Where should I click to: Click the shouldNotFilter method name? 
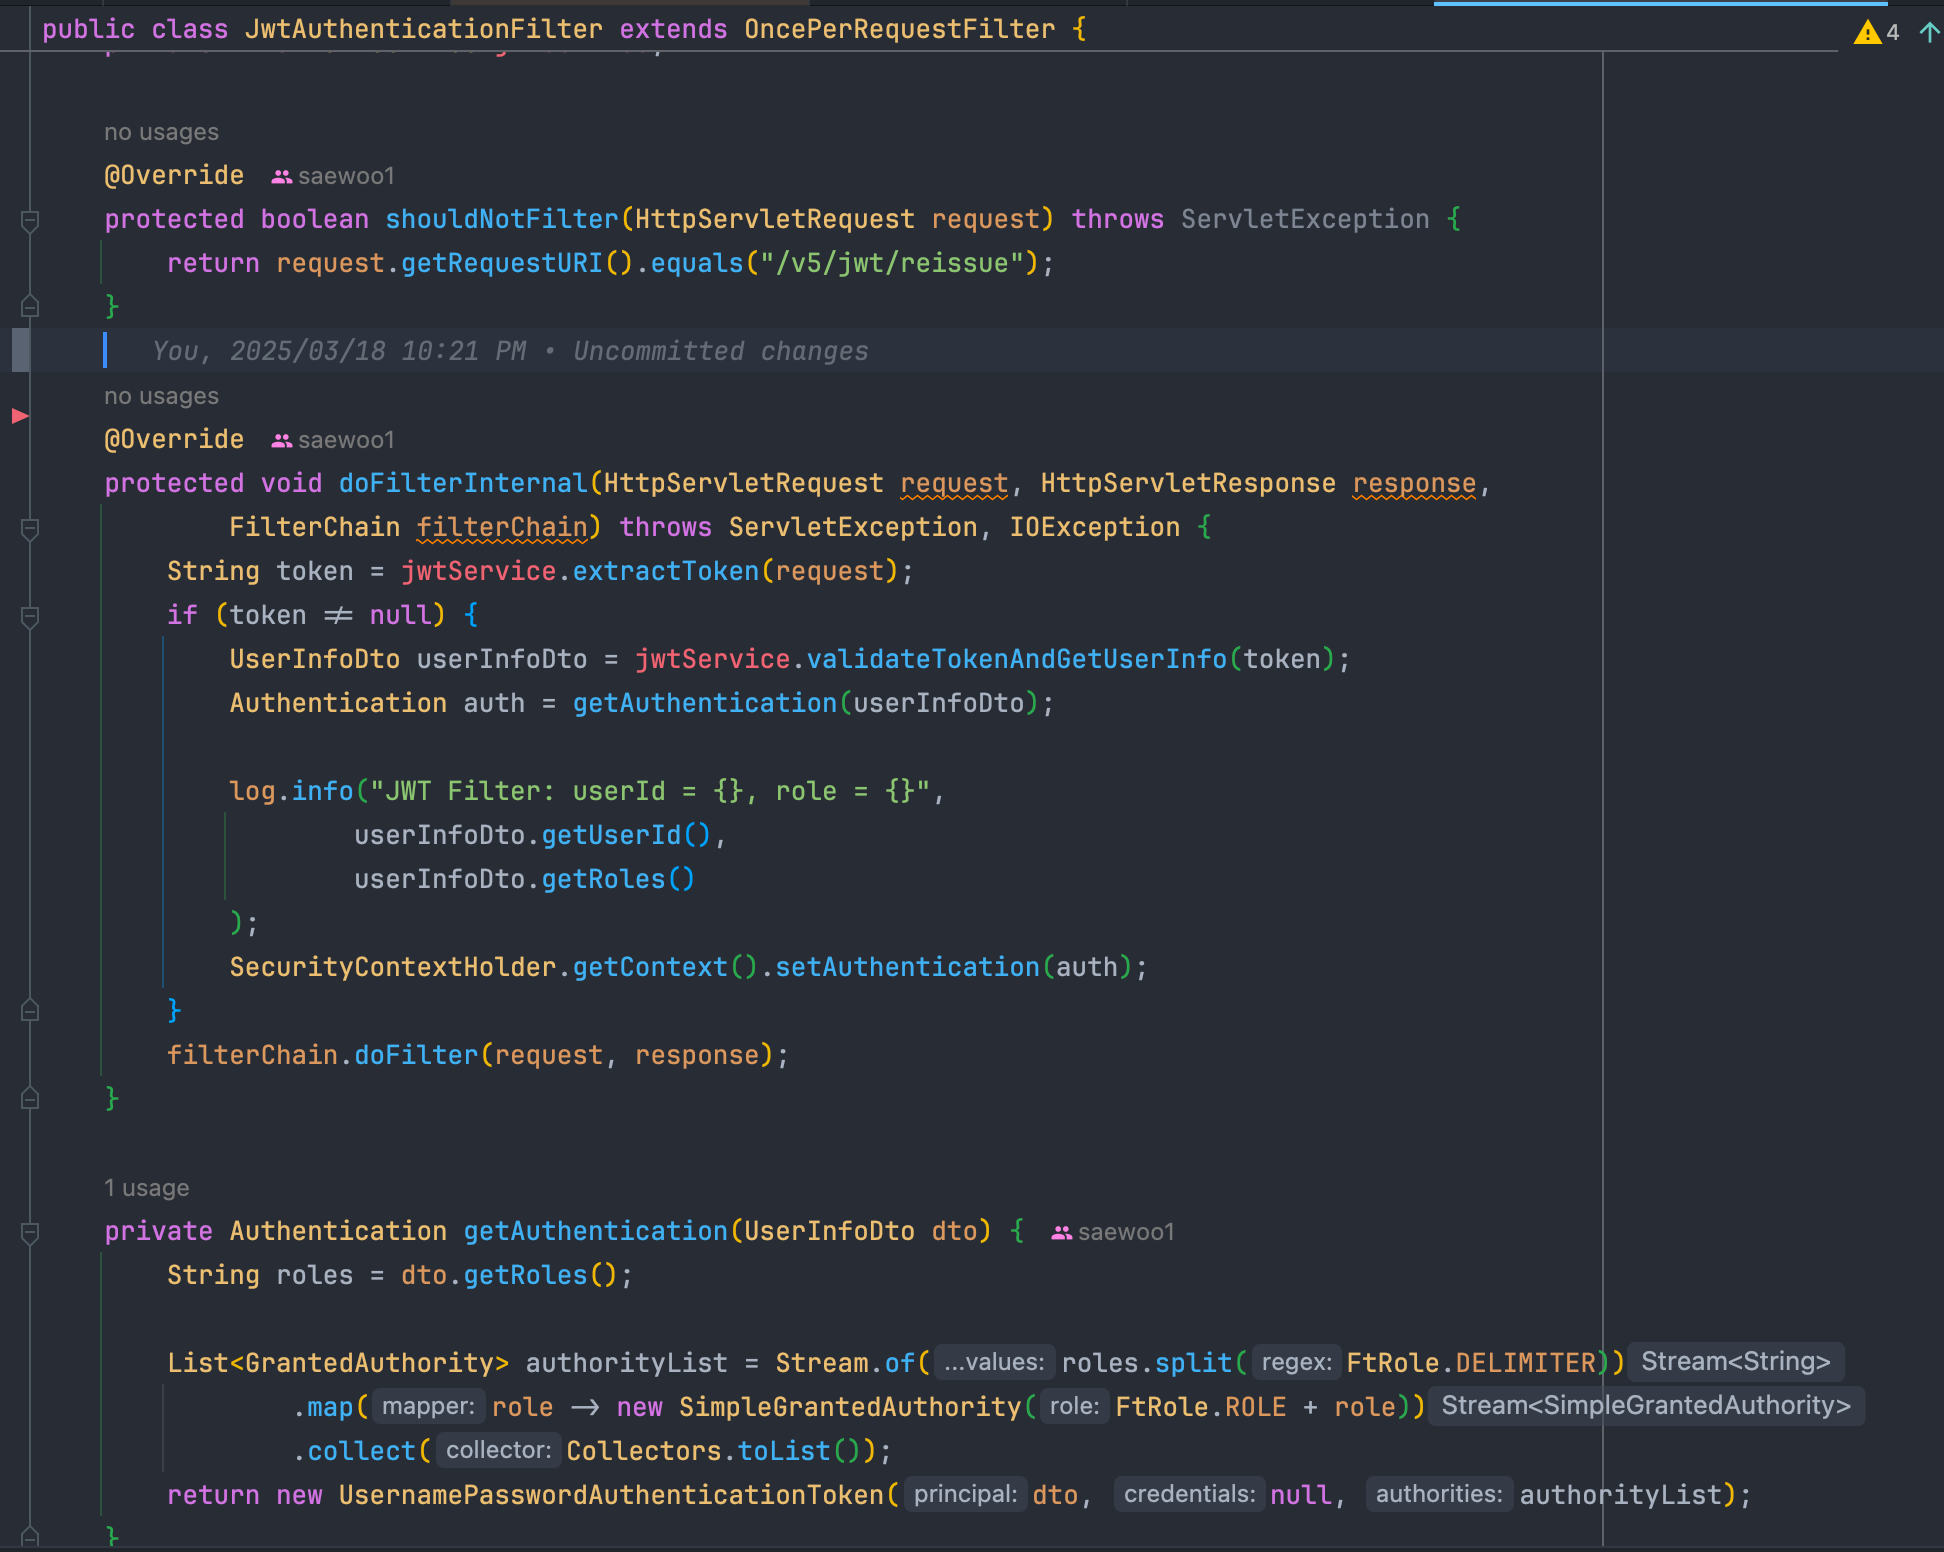pos(502,219)
